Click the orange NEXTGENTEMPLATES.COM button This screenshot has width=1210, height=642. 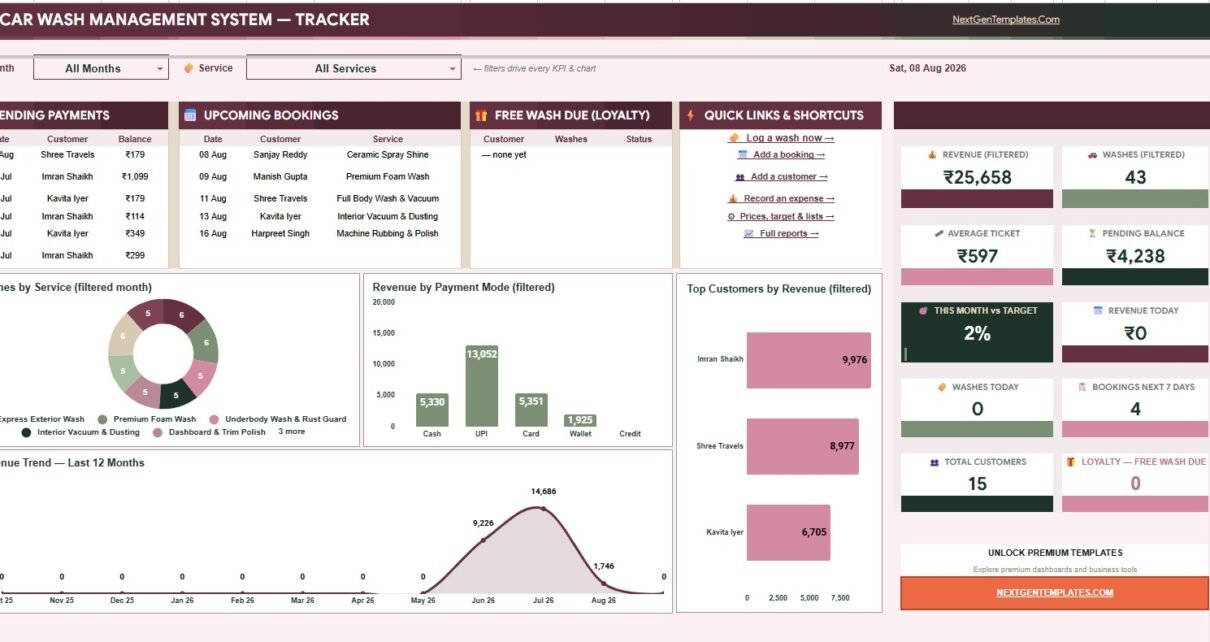1054,593
